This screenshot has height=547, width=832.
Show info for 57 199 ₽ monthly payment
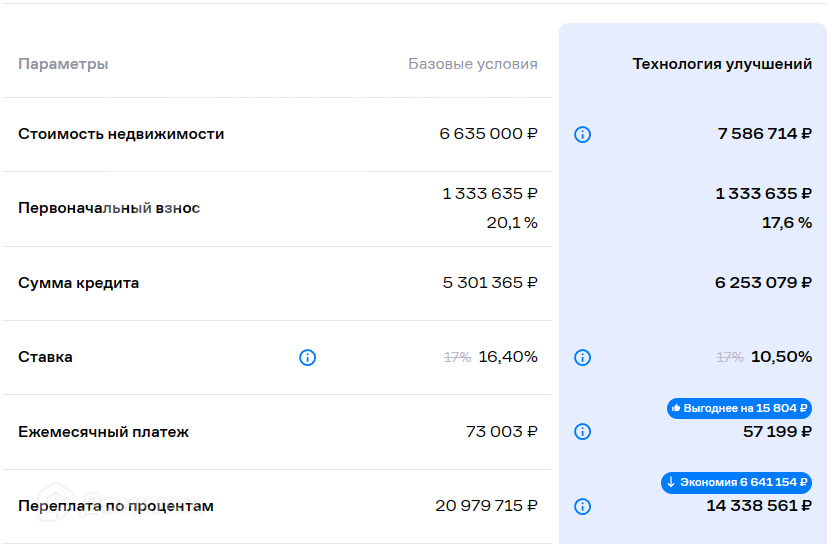pyautogui.click(x=583, y=432)
